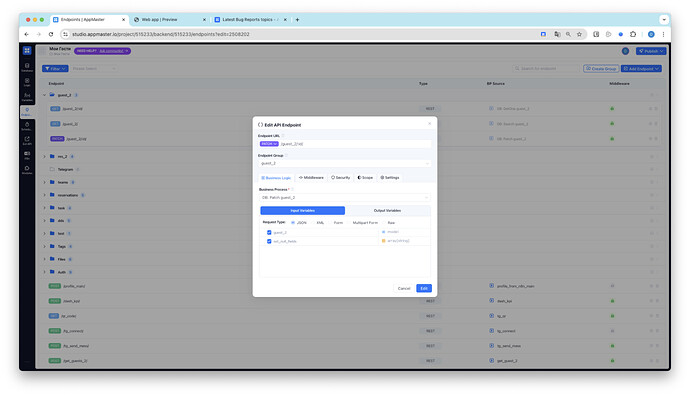
Task: Click the Endpoint URL input field
Action: pos(355,144)
